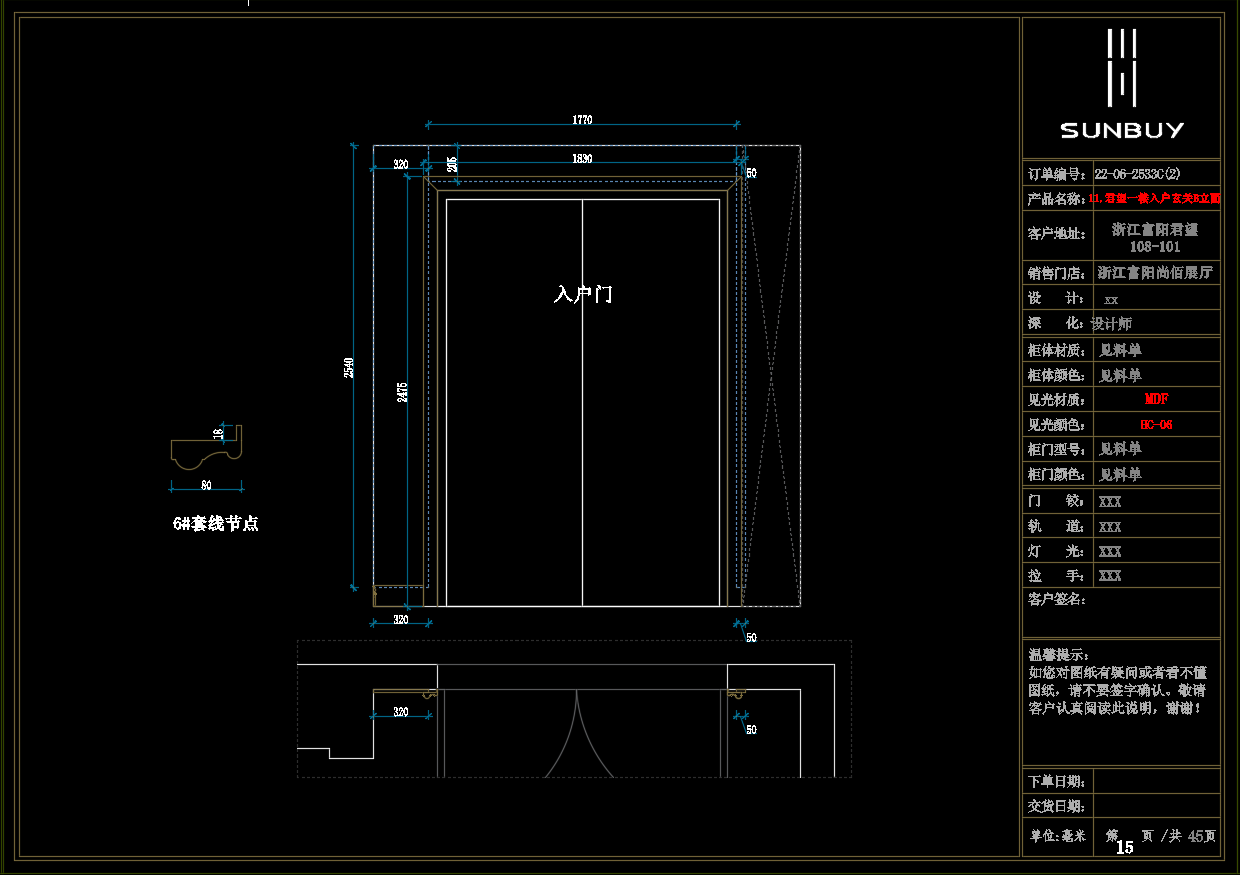Click the customer address 浙江富阳君望 text
Screen dimensions: 1240x875
click(x=1155, y=229)
